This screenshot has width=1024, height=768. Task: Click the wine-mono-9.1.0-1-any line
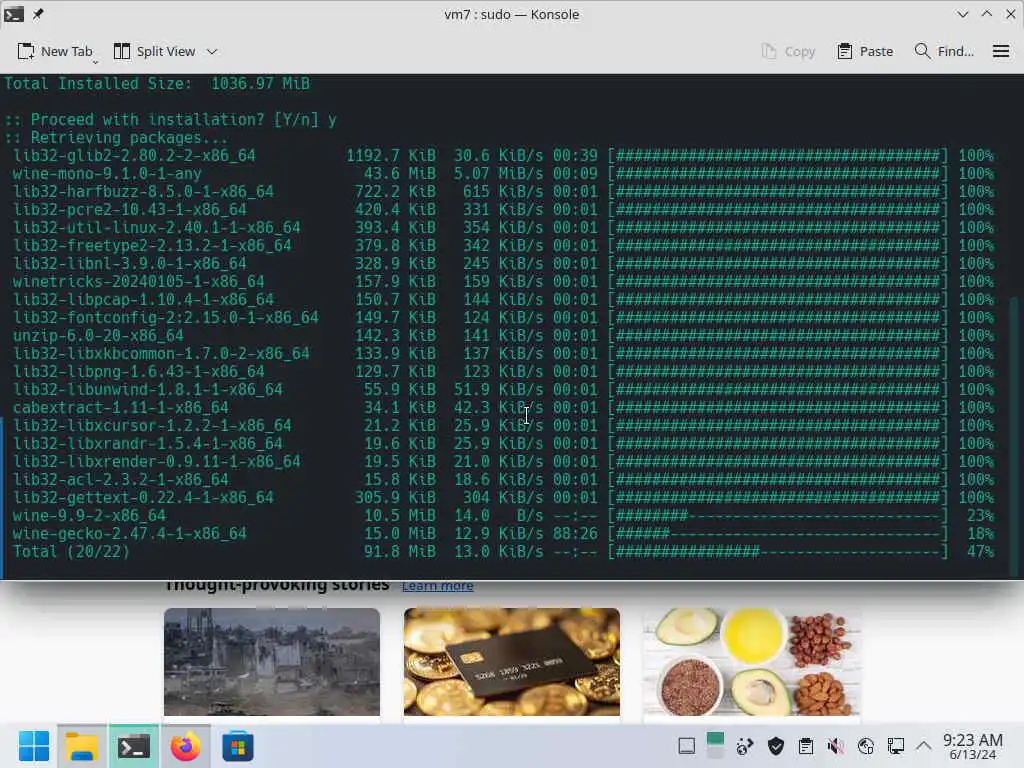[504, 174]
